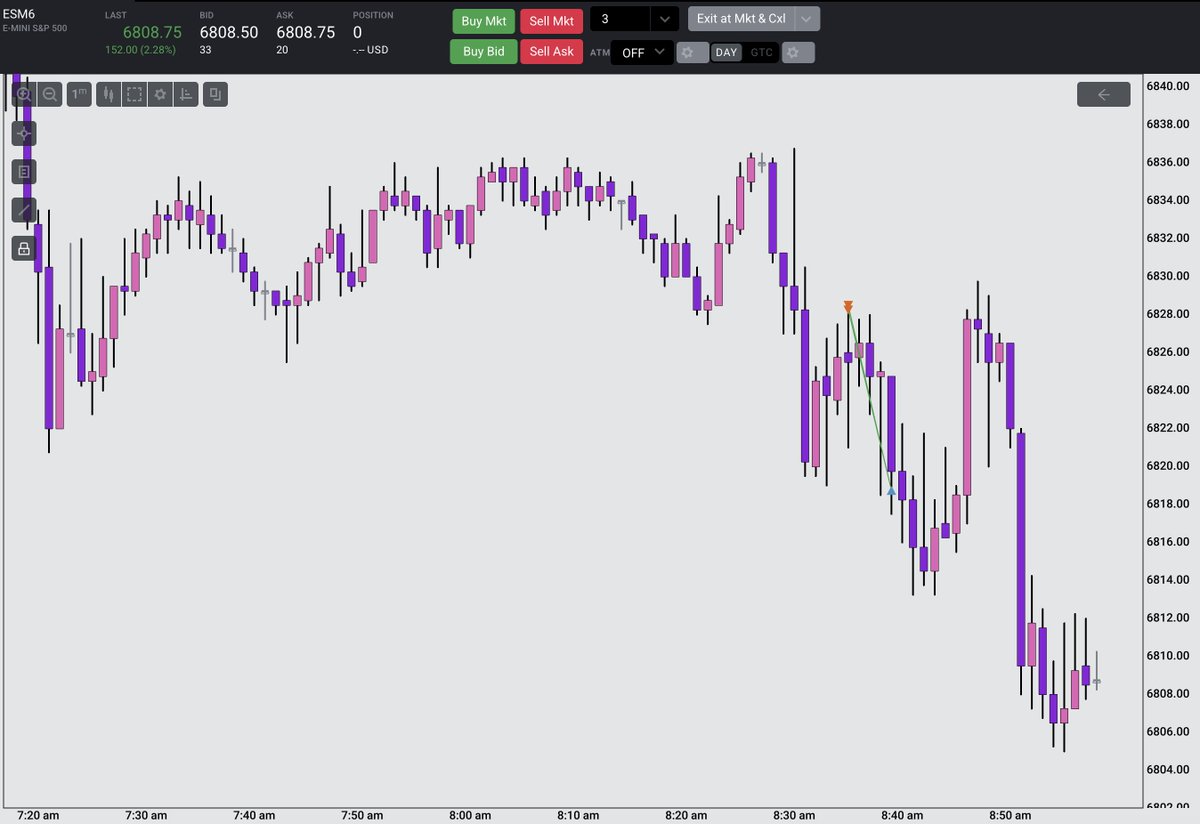Click the 6820.00 price axis label

point(1167,466)
